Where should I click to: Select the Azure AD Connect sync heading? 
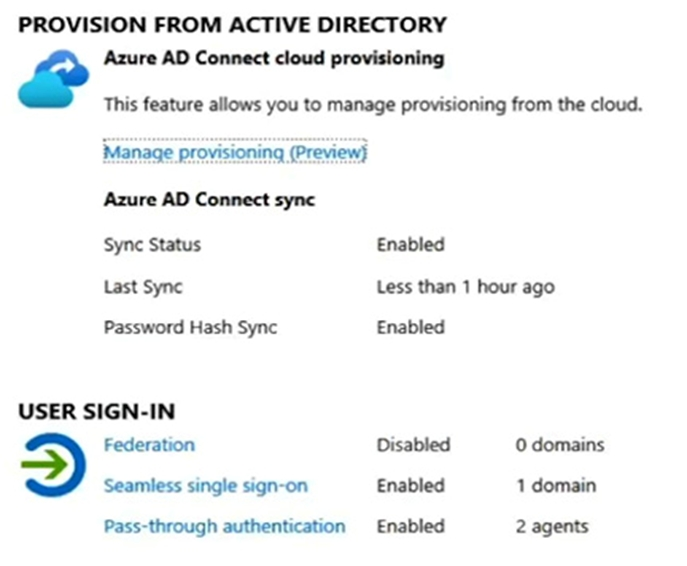[x=209, y=200]
